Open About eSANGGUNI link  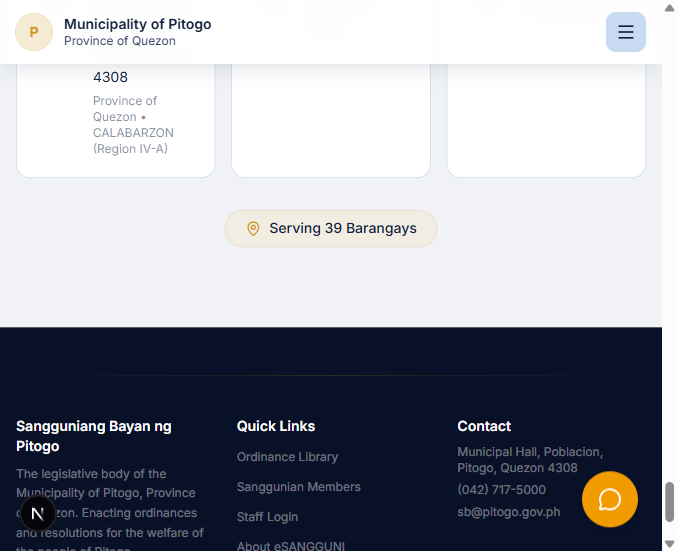pos(291,546)
